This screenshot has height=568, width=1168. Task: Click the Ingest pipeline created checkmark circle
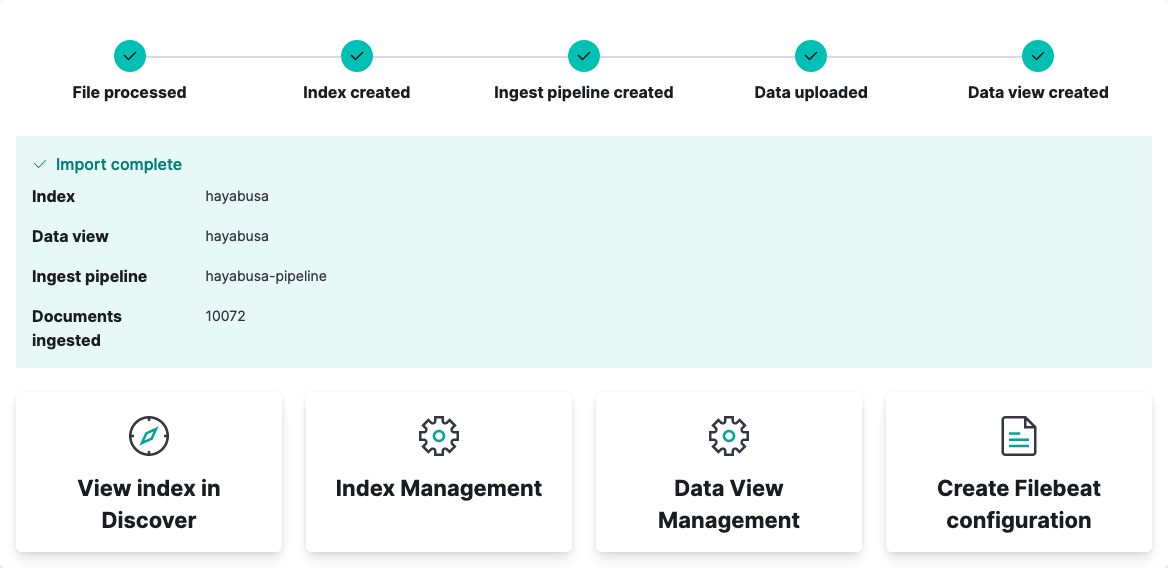click(x=584, y=56)
